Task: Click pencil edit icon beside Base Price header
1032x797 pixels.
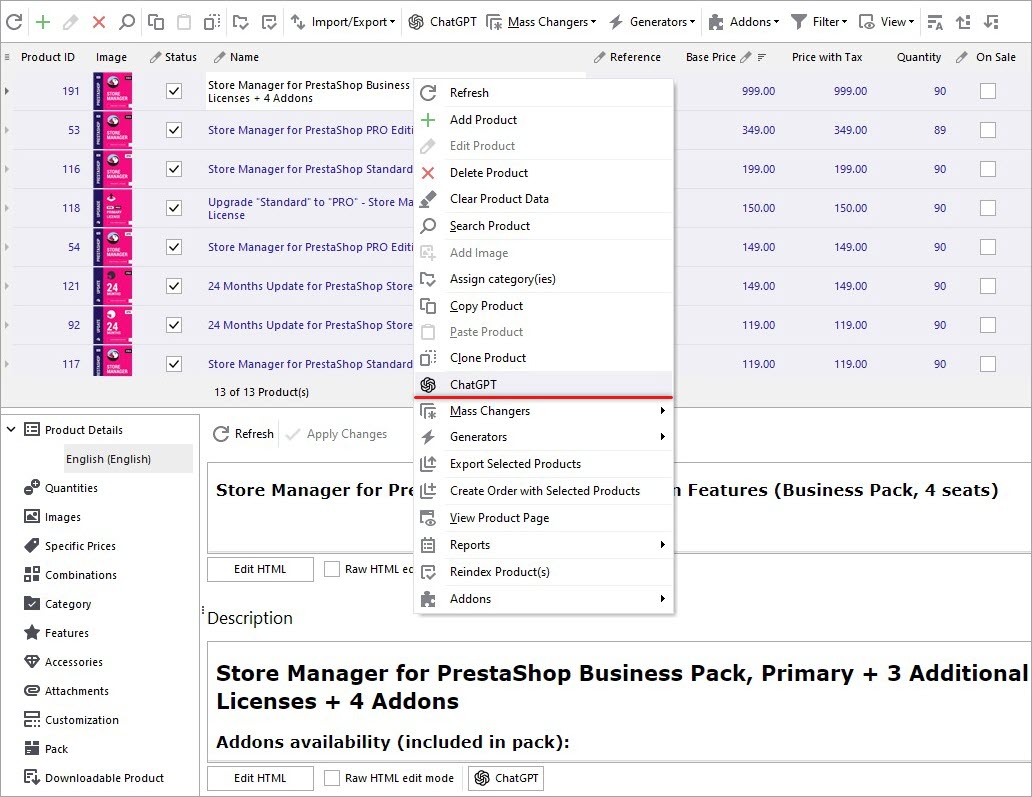Action: (x=746, y=57)
